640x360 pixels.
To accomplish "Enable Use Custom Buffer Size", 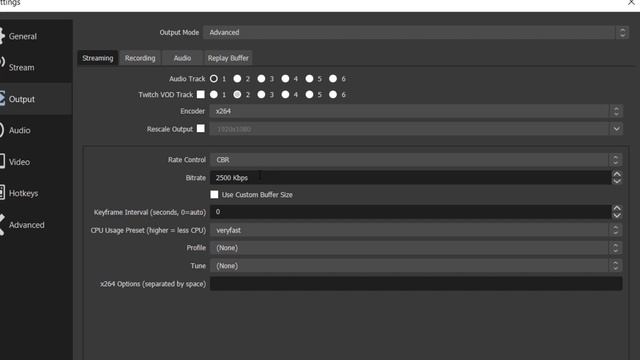I will click(214, 195).
